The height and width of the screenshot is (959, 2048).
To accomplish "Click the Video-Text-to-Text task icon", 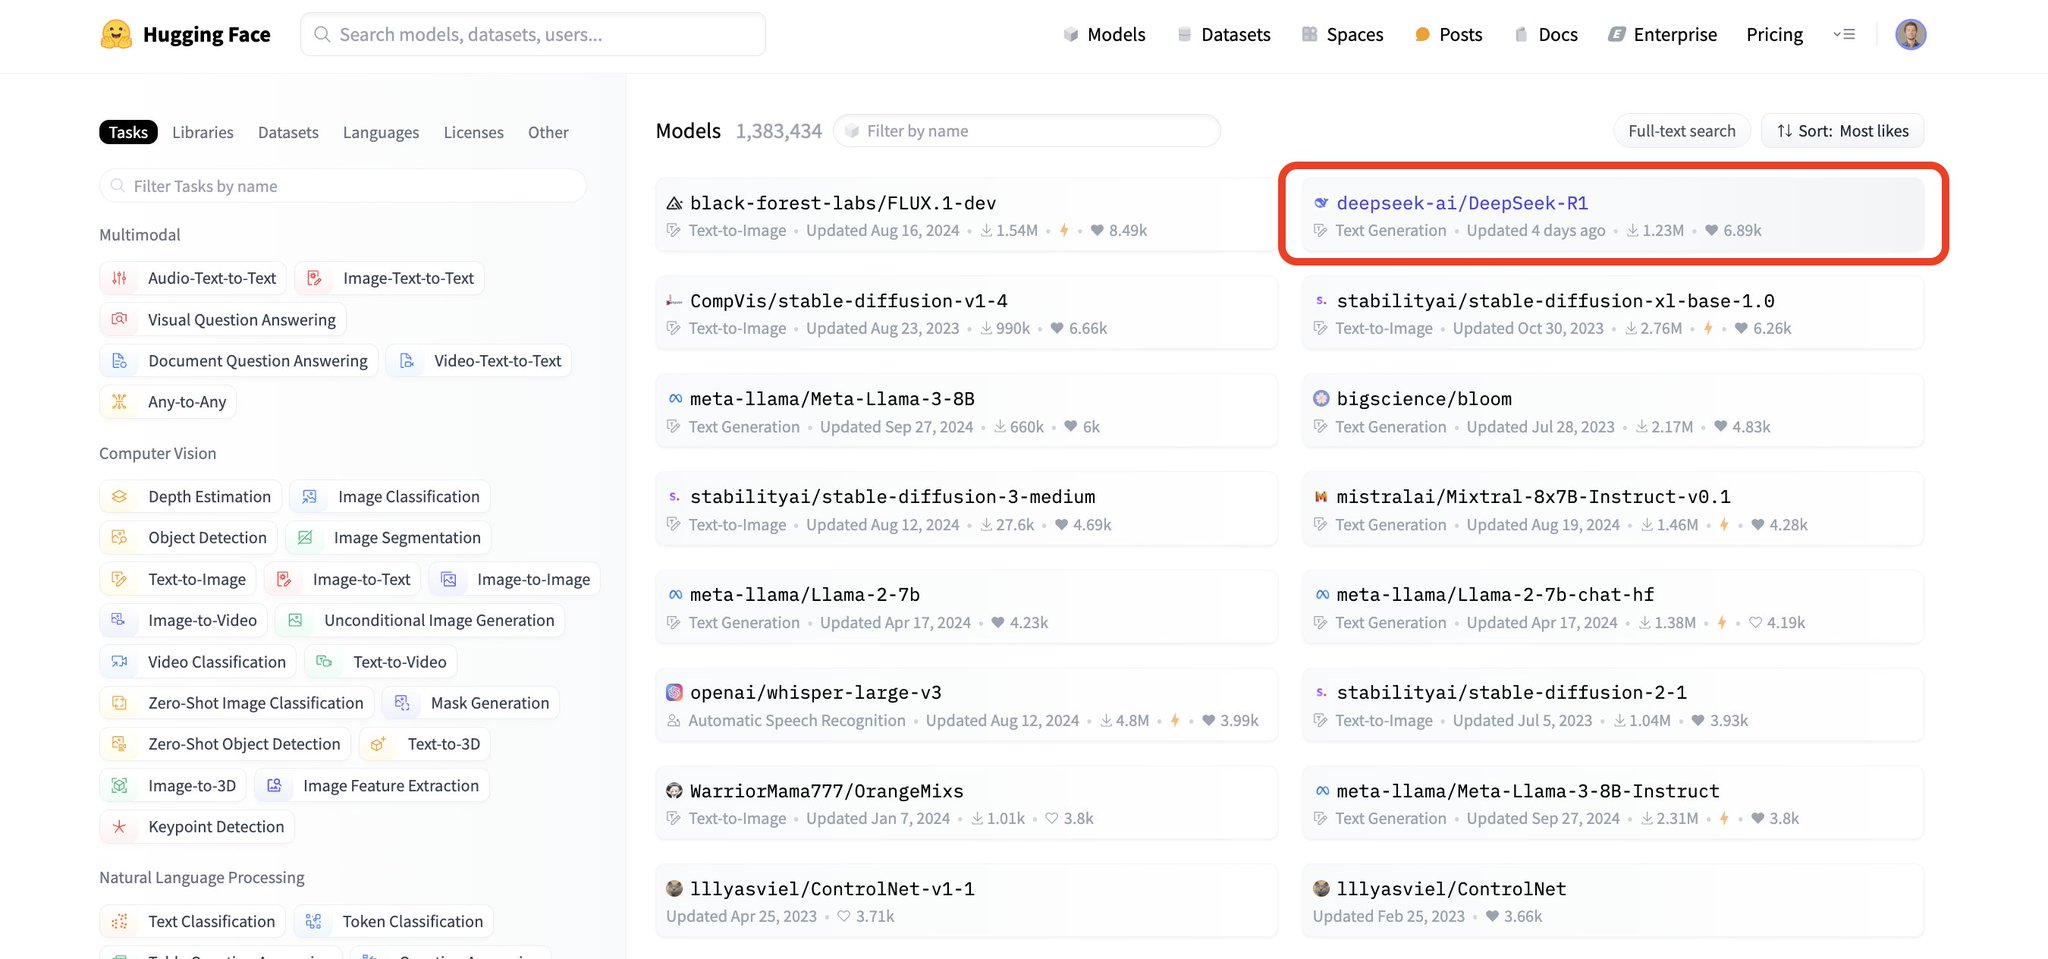I will [406, 360].
